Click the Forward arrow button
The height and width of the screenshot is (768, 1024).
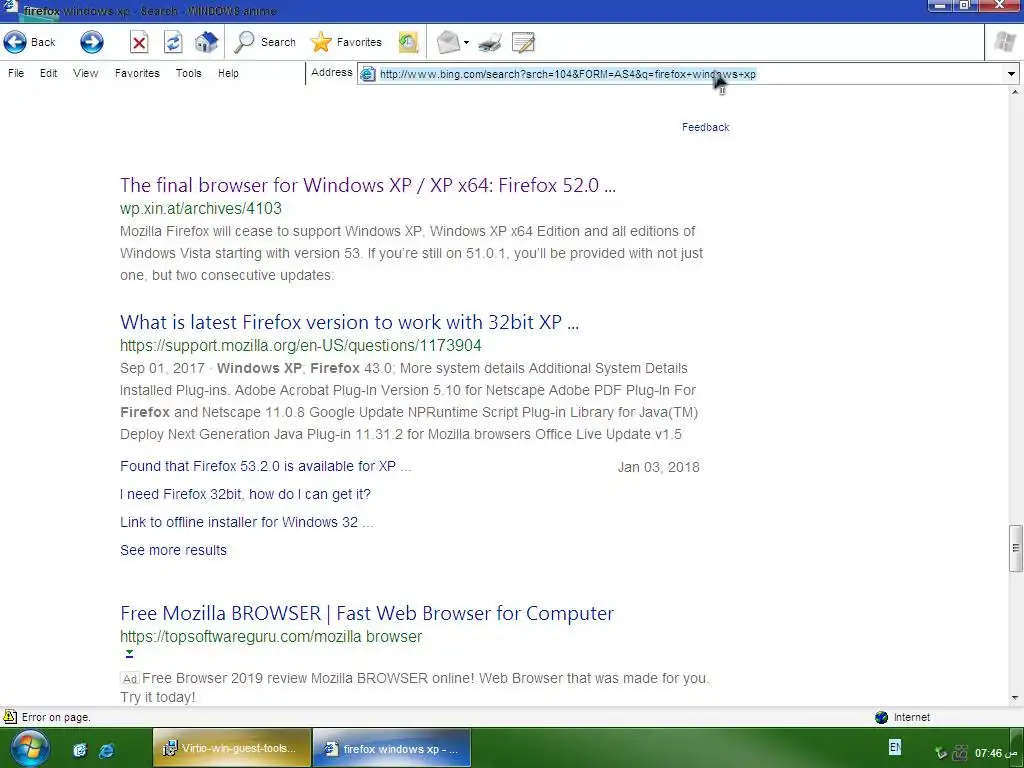pos(91,42)
